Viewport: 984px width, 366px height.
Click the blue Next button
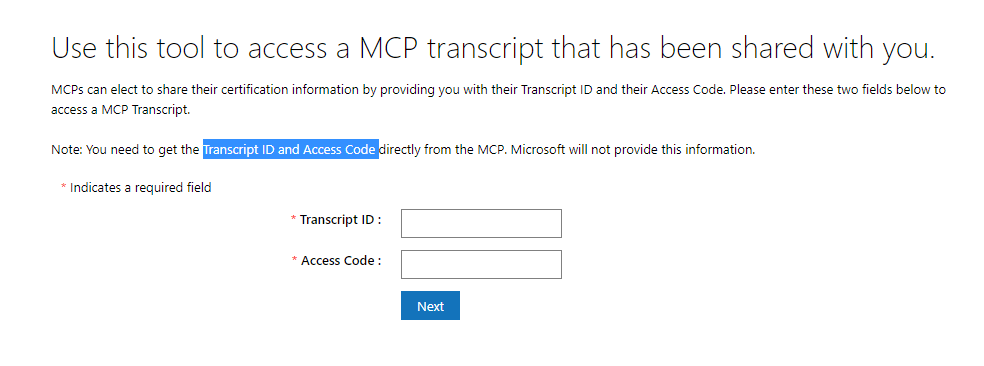(x=430, y=306)
